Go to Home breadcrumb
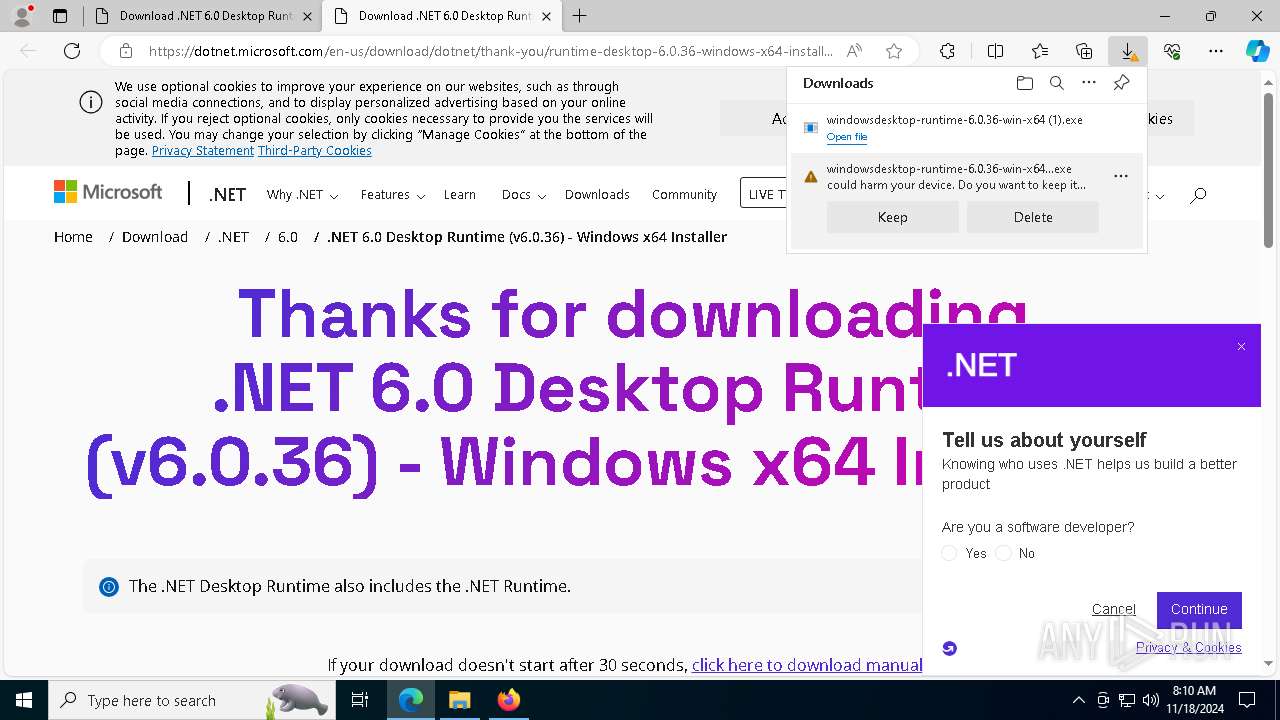1280x720 pixels. 73,237
